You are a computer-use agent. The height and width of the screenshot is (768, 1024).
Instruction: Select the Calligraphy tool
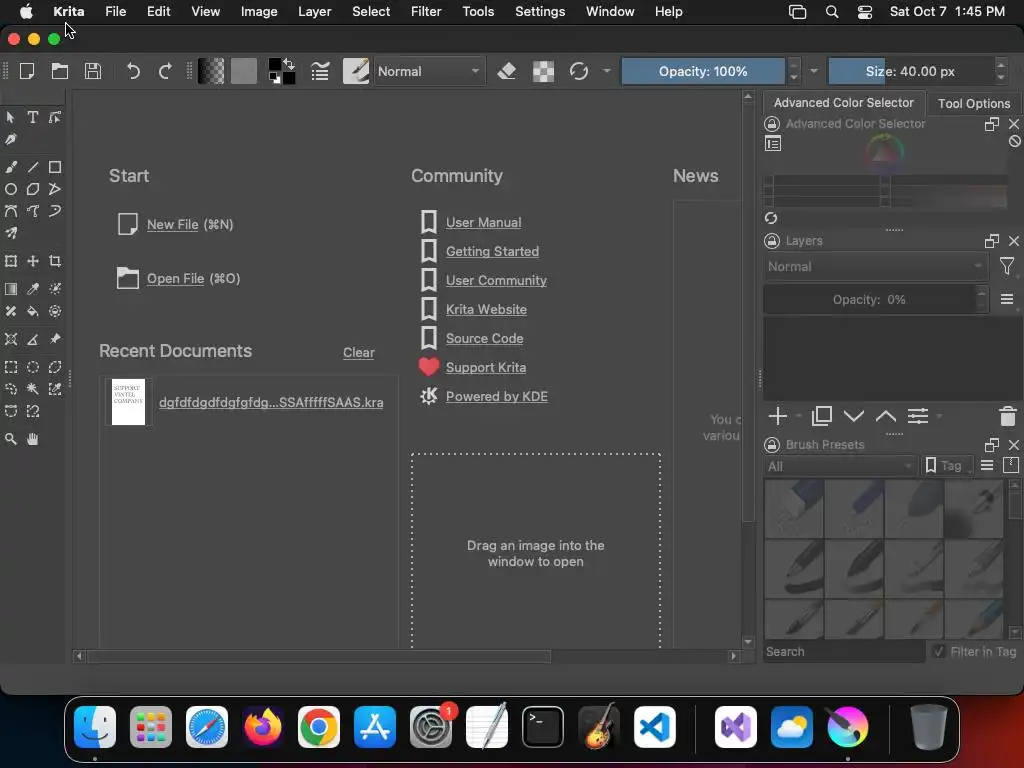[x=10, y=139]
